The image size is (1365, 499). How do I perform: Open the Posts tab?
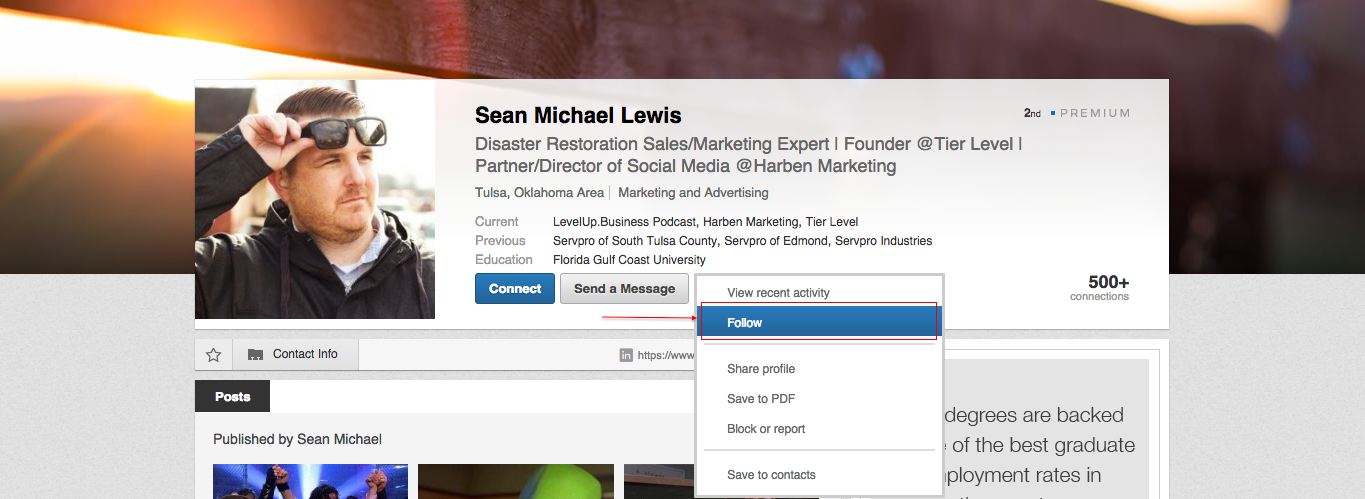tap(232, 397)
